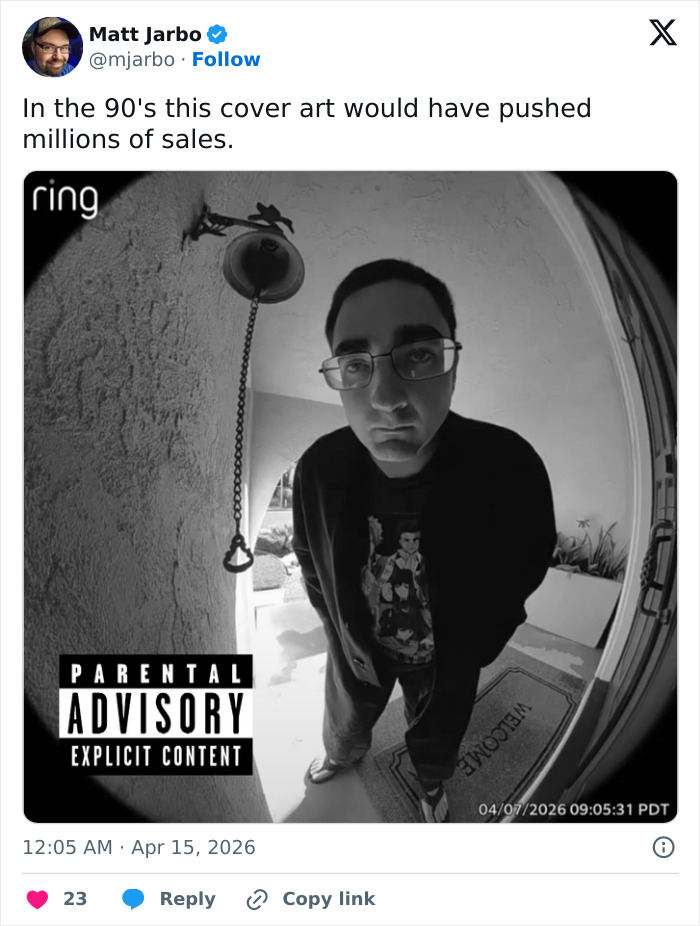Image resolution: width=700 pixels, height=926 pixels.
Task: Click the tweet text about 90's cover art
Action: pos(307,123)
